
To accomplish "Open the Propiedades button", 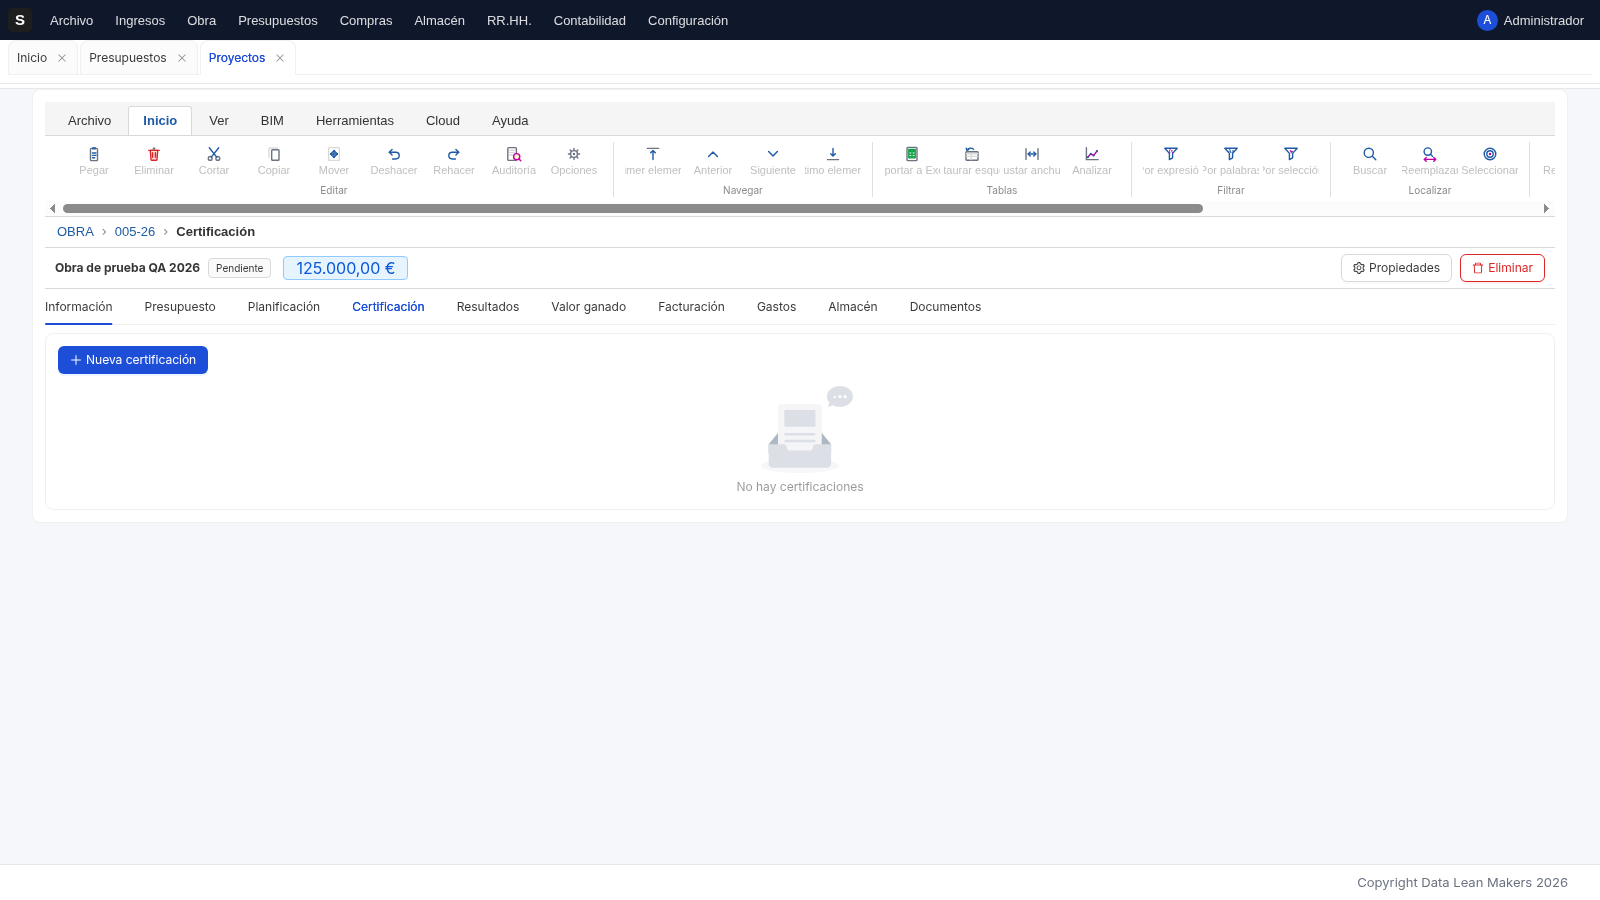I will click(x=1396, y=268).
